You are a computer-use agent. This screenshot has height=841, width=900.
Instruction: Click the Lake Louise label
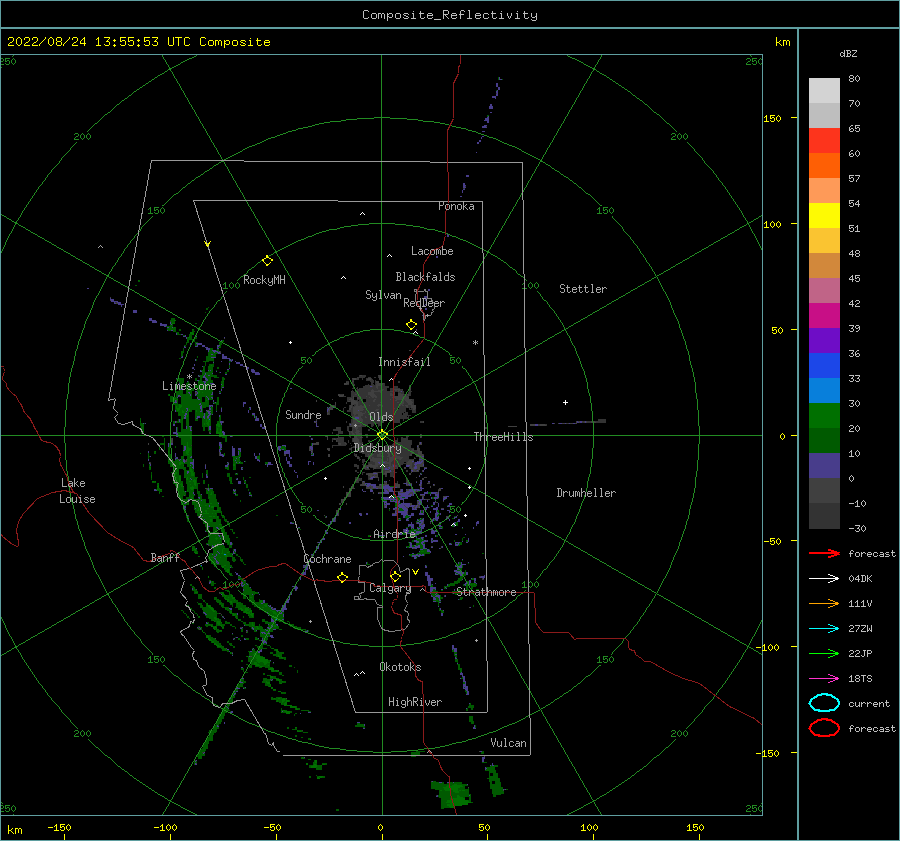(x=77, y=491)
